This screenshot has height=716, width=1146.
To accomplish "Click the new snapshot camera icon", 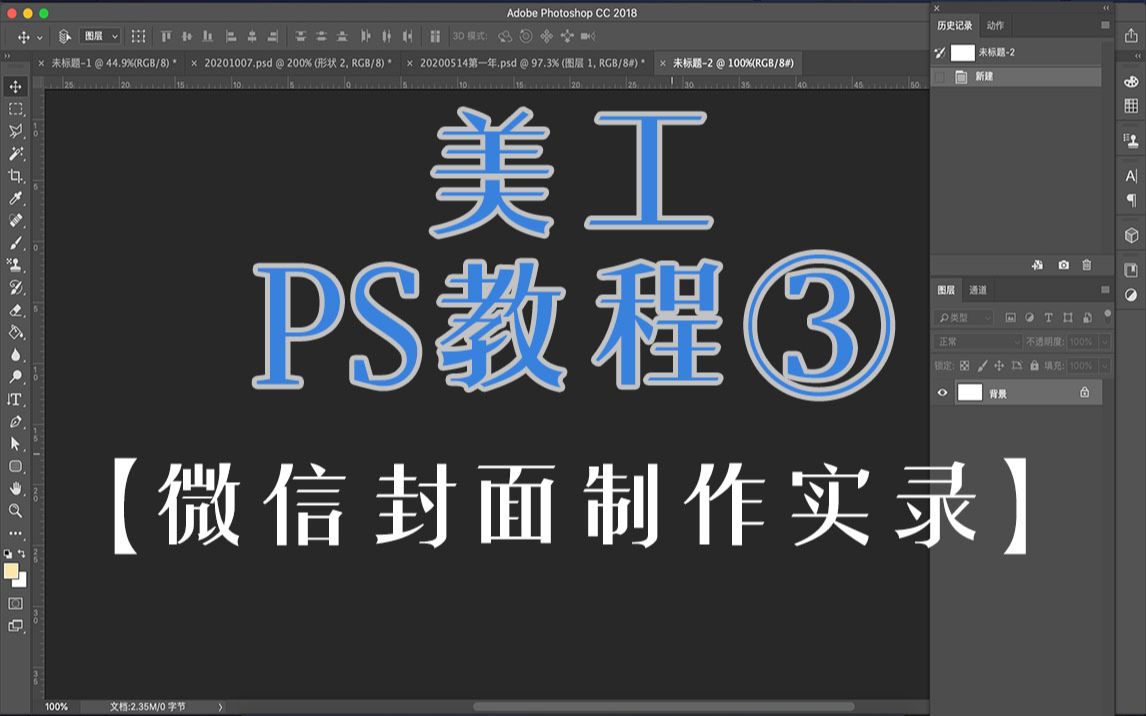I will pos(1063,265).
